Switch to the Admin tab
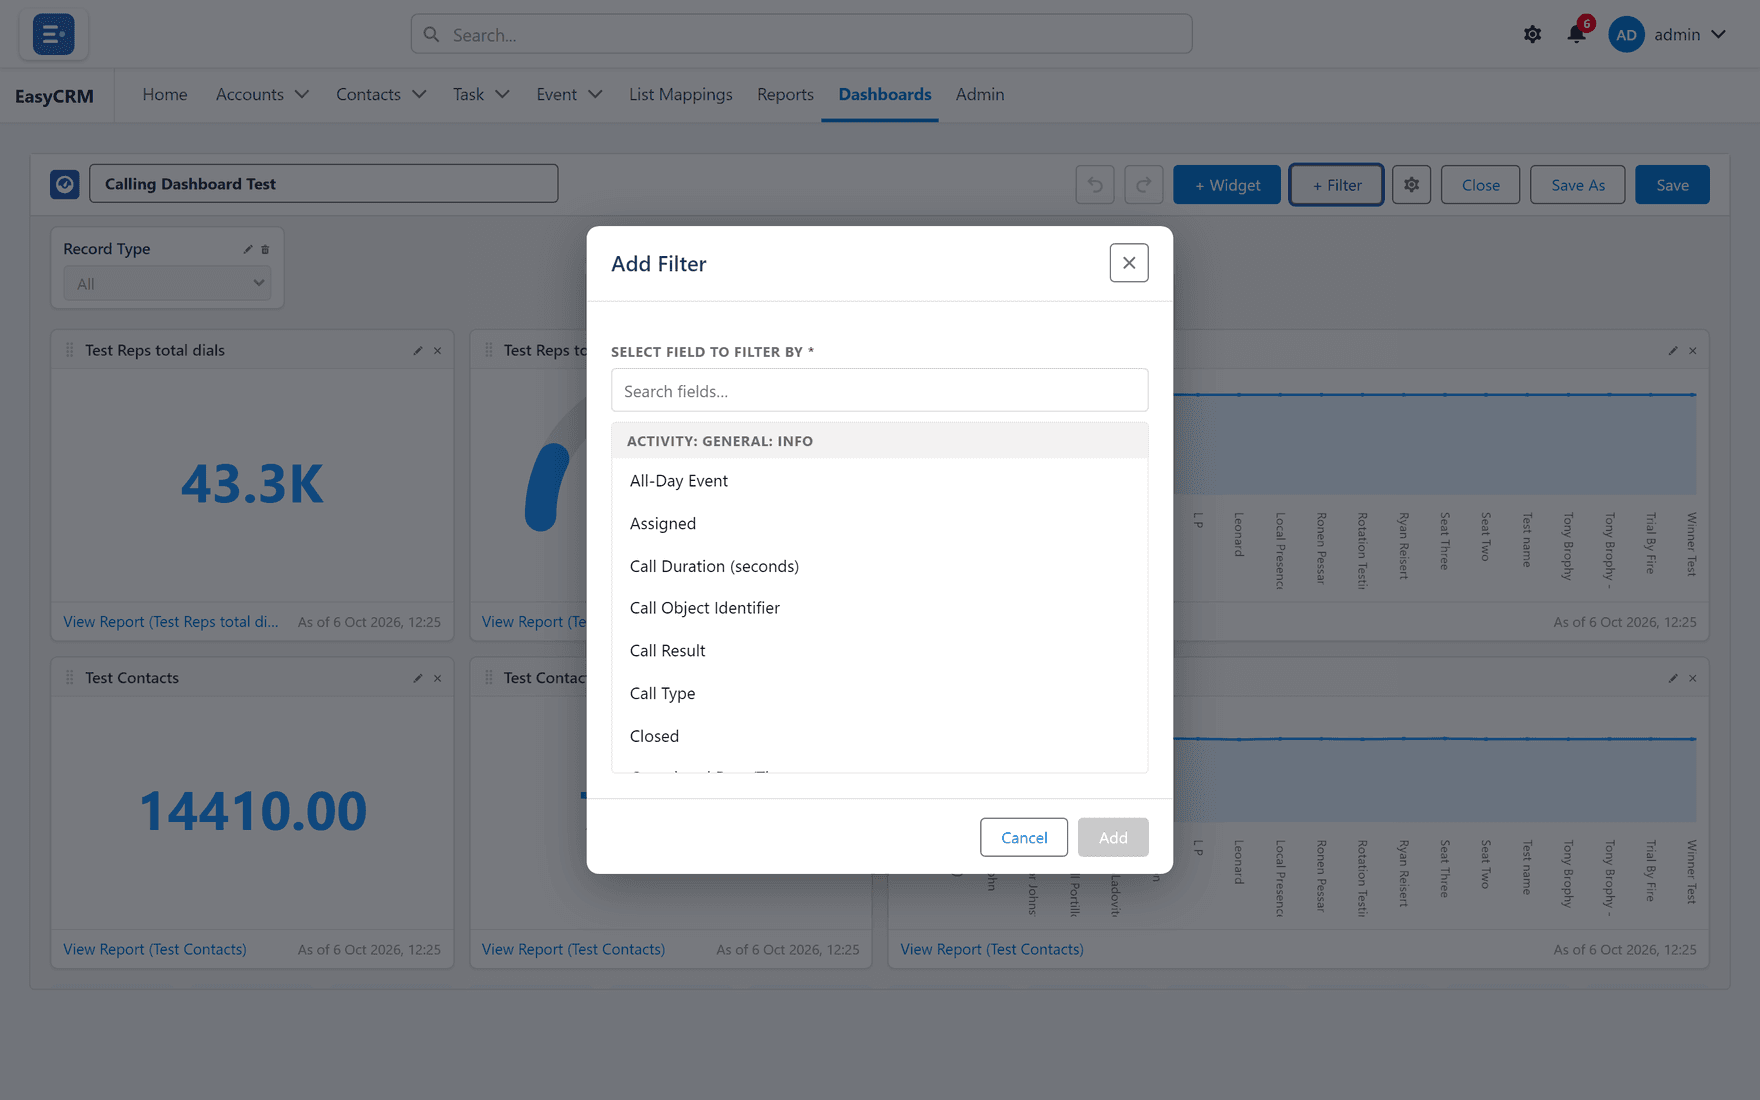Image resolution: width=1760 pixels, height=1100 pixels. (x=980, y=94)
